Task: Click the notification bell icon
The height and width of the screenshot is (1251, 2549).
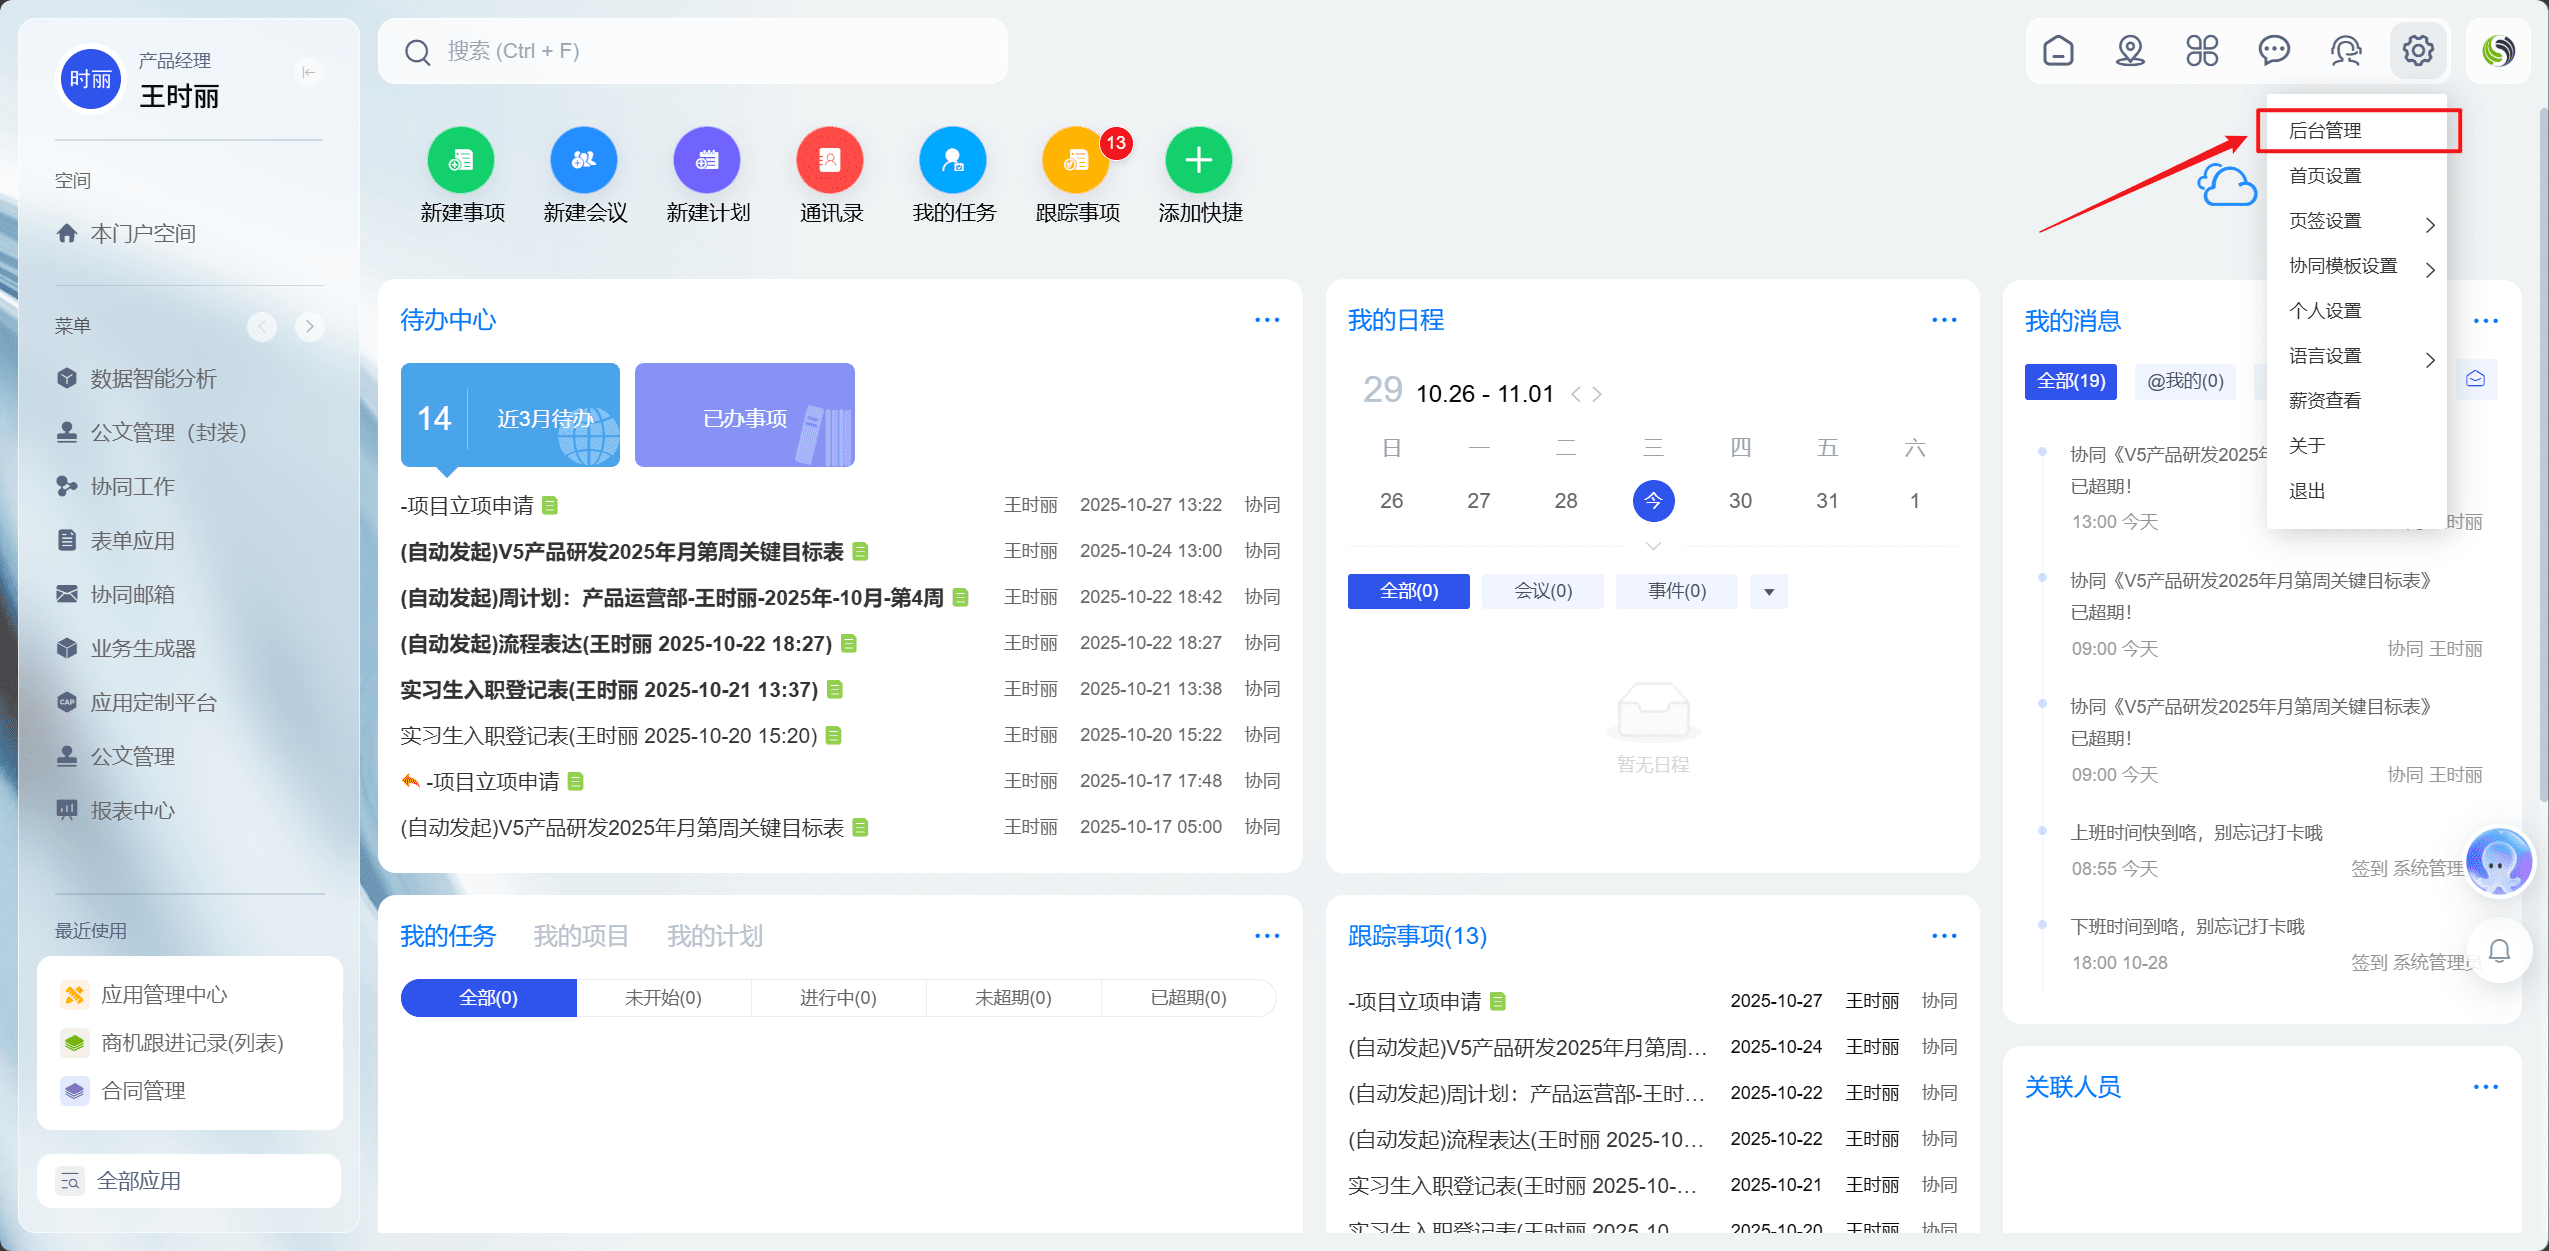Action: point(2499,950)
